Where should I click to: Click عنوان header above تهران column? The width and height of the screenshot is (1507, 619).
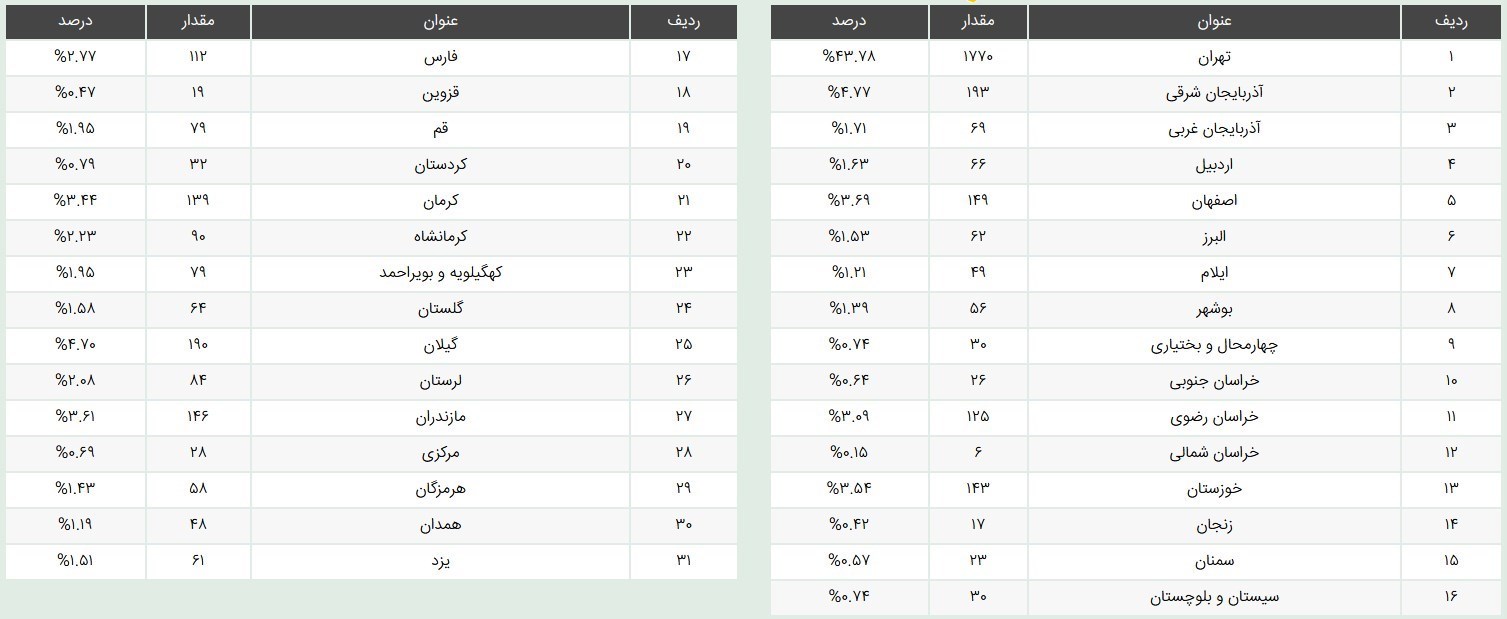[1214, 21]
